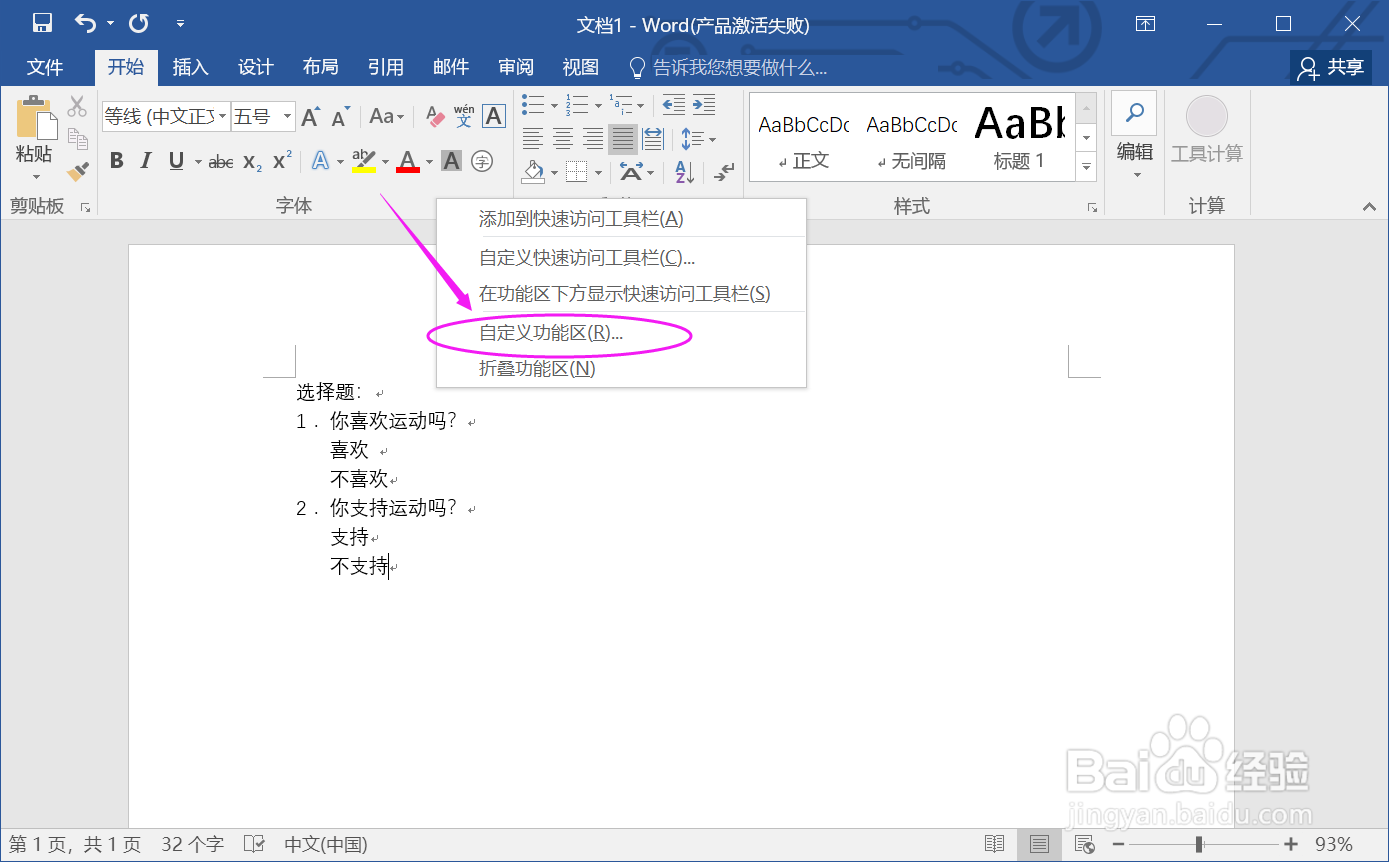Click the Save icon in title bar
Image resolution: width=1389 pixels, height=862 pixels.
[42, 23]
